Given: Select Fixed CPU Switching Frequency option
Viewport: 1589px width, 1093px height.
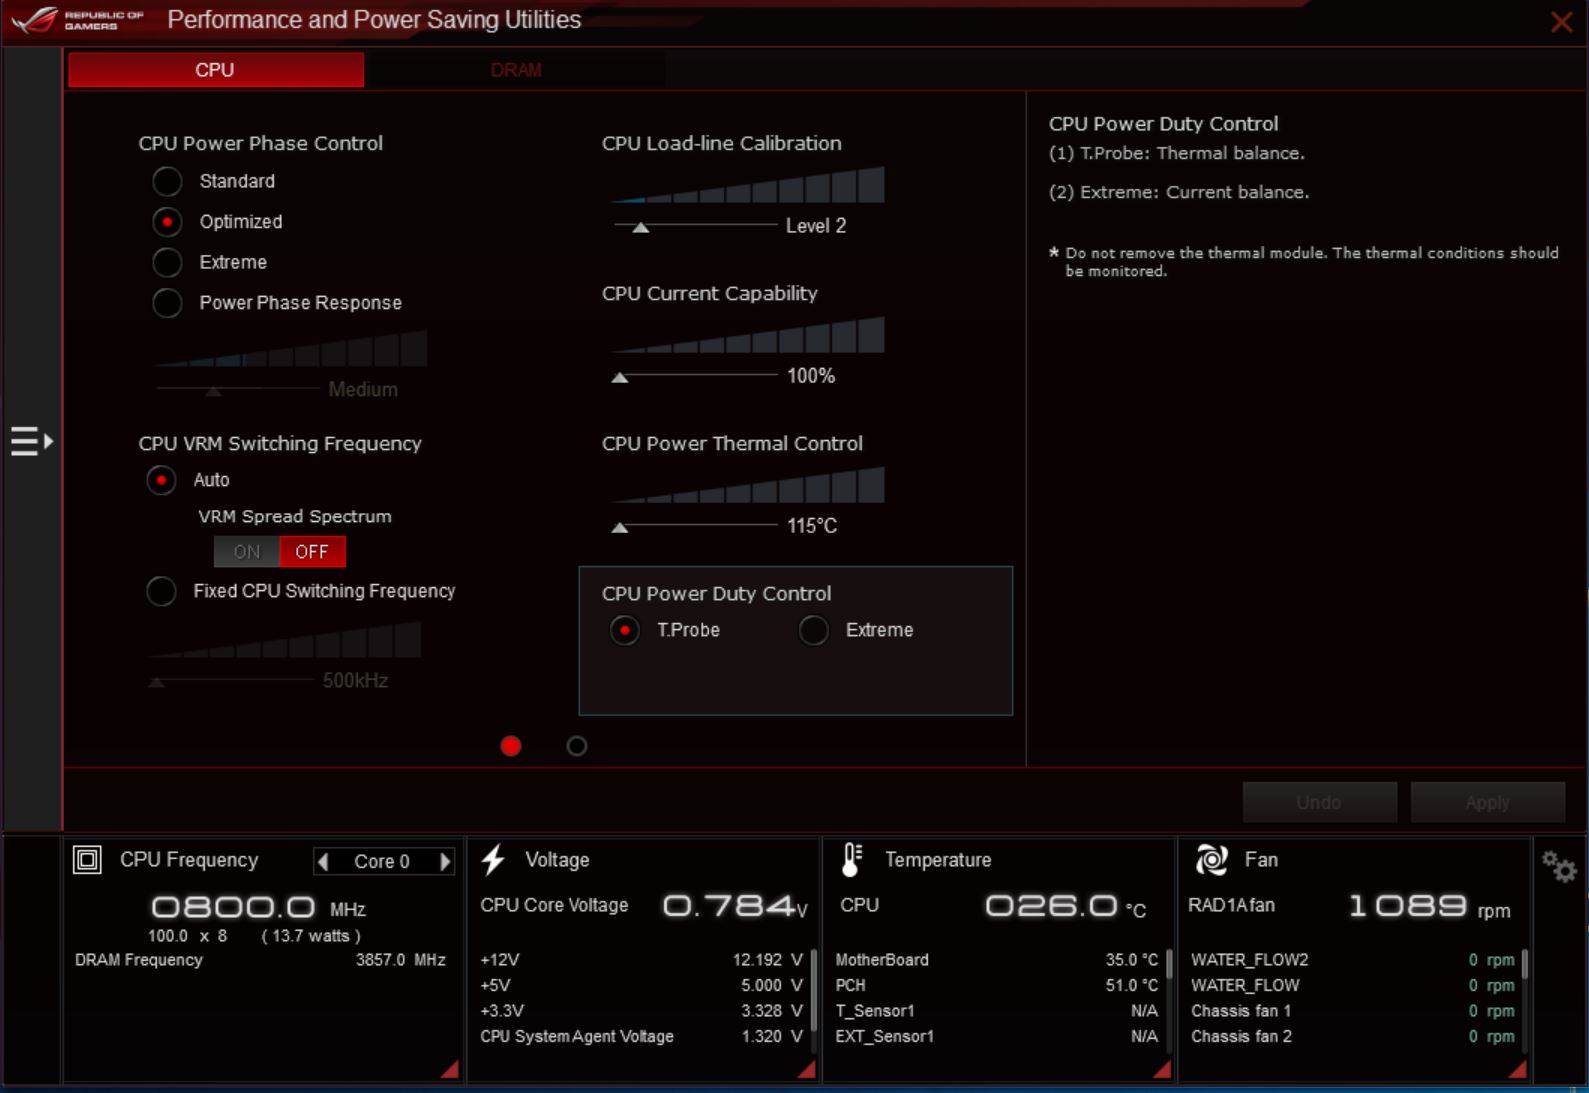Looking at the screenshot, I should coord(161,591).
